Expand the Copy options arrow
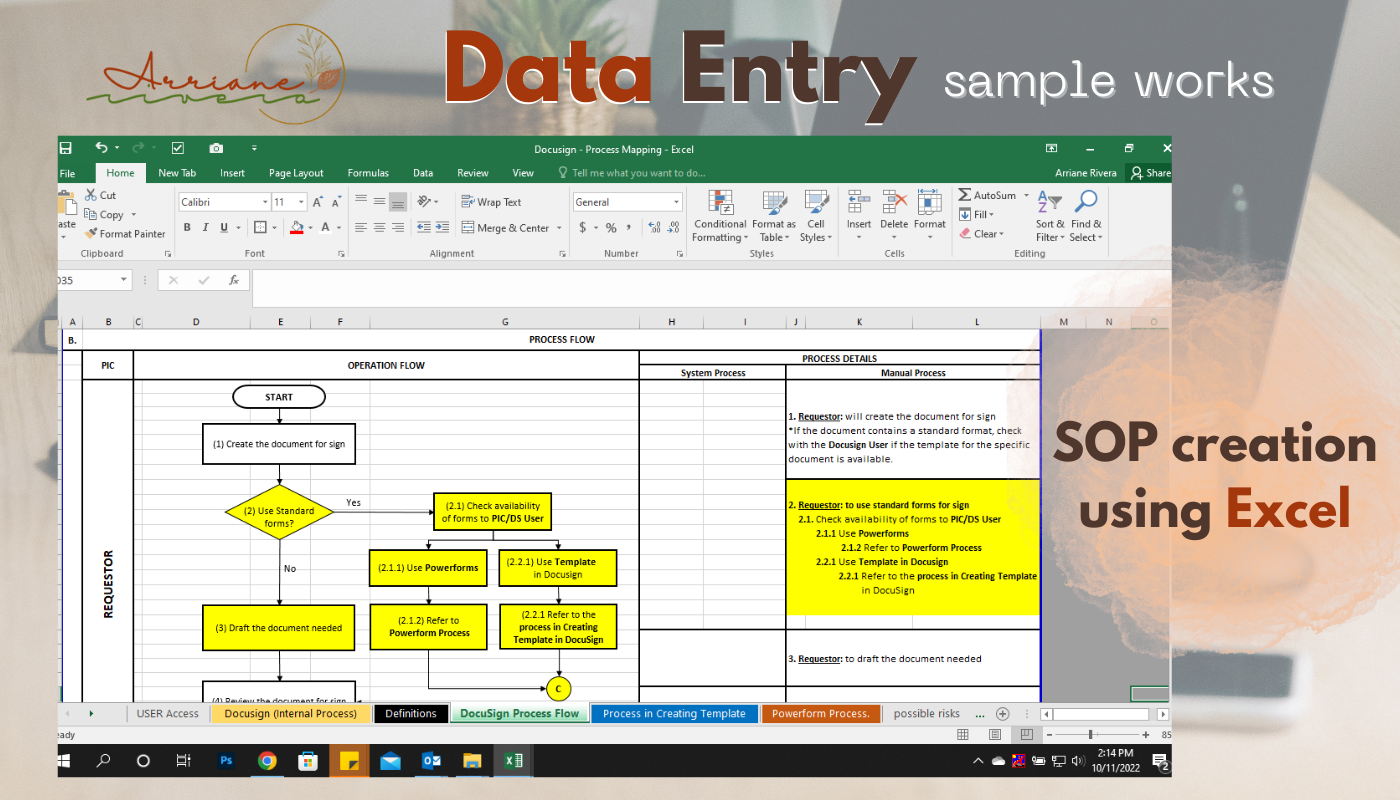This screenshot has height=800, width=1400. click(133, 215)
